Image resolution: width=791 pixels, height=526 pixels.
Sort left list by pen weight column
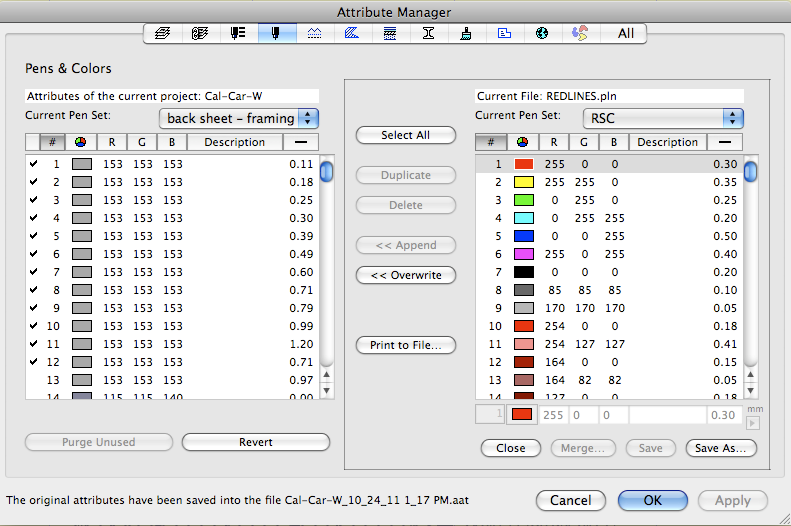[x=301, y=142]
